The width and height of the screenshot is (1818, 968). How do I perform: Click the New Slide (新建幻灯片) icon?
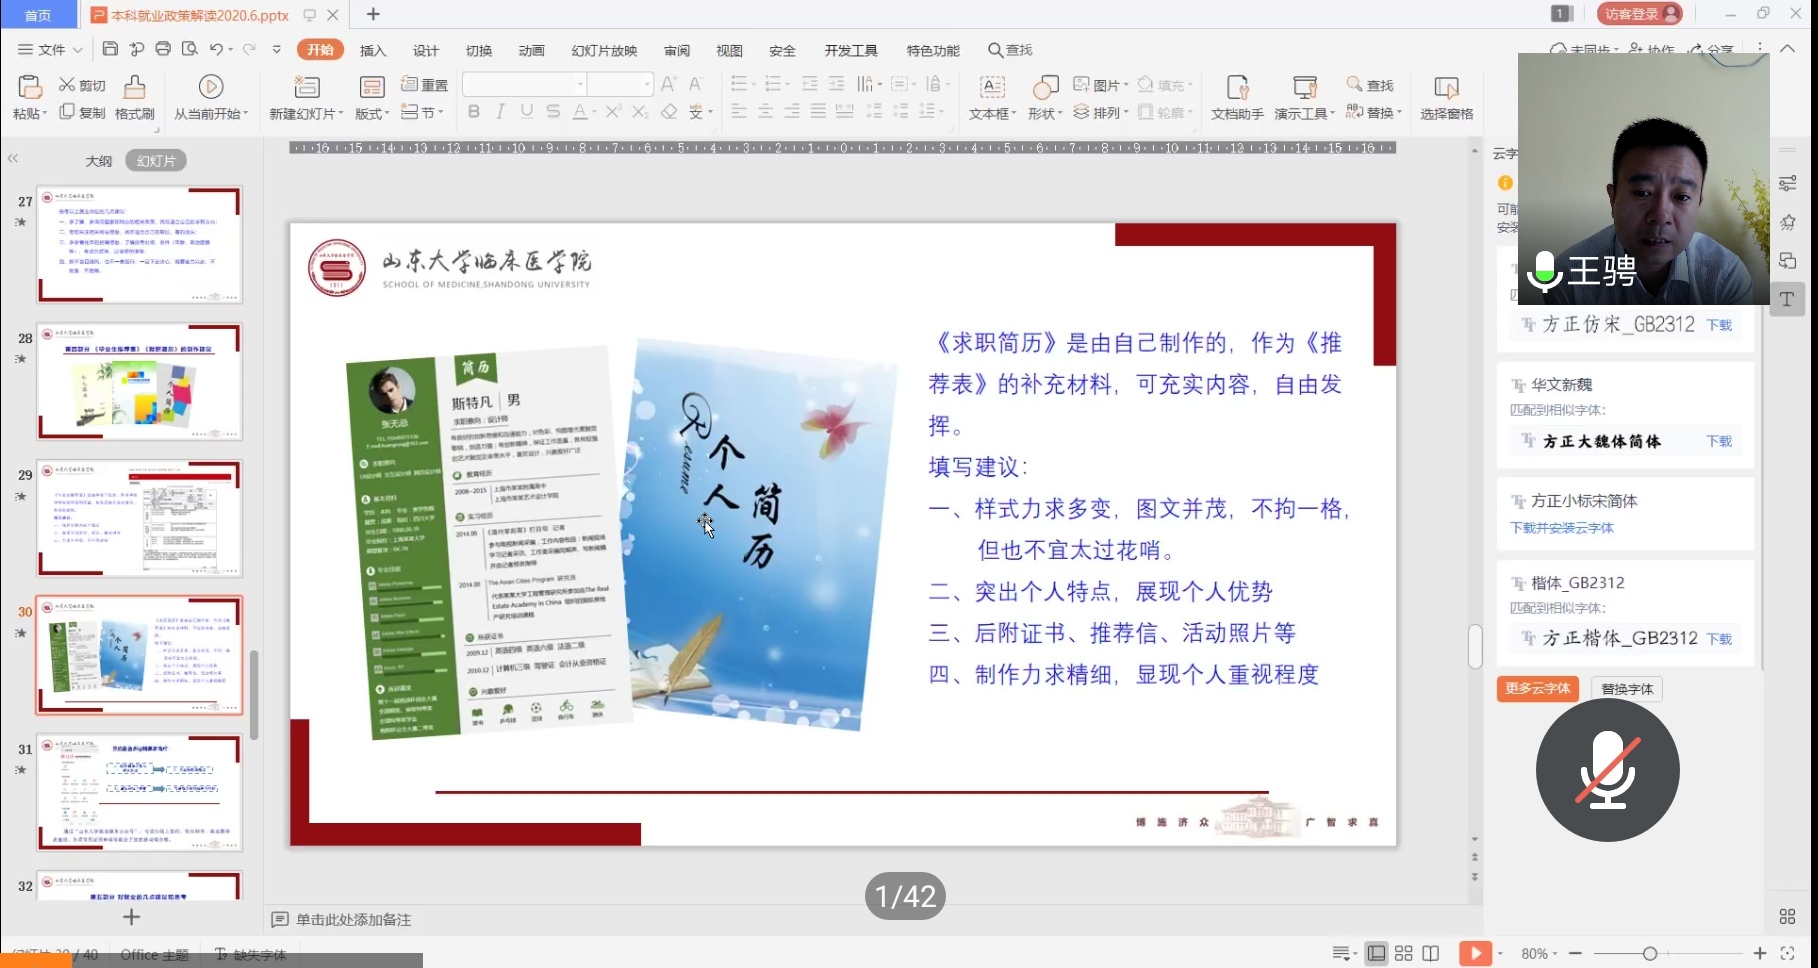(x=306, y=87)
